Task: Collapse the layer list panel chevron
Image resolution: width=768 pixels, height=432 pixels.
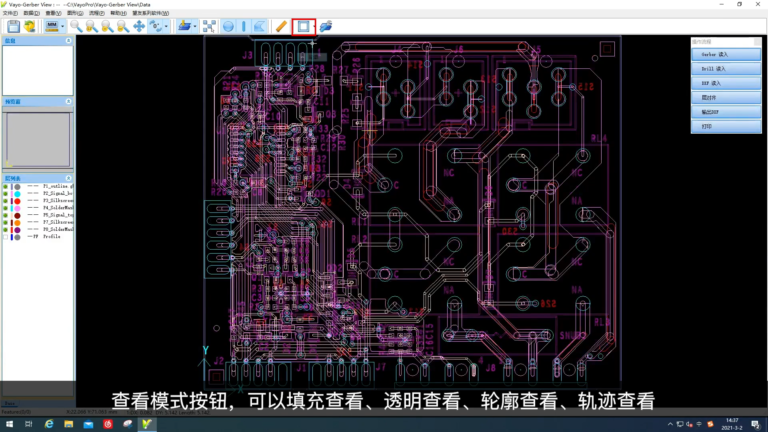Action: click(68, 178)
